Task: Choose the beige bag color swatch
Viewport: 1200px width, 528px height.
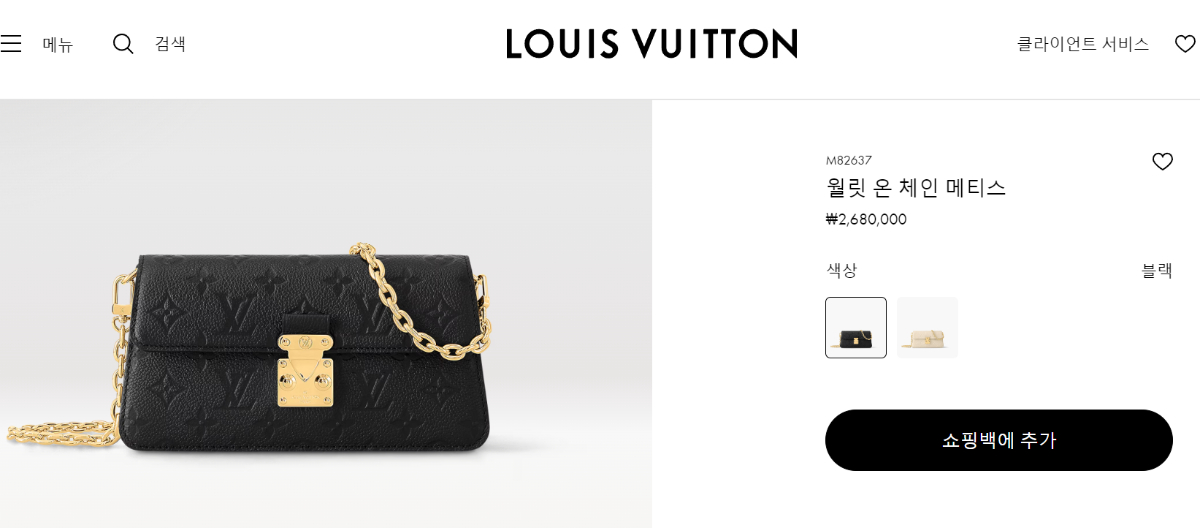Action: click(927, 327)
